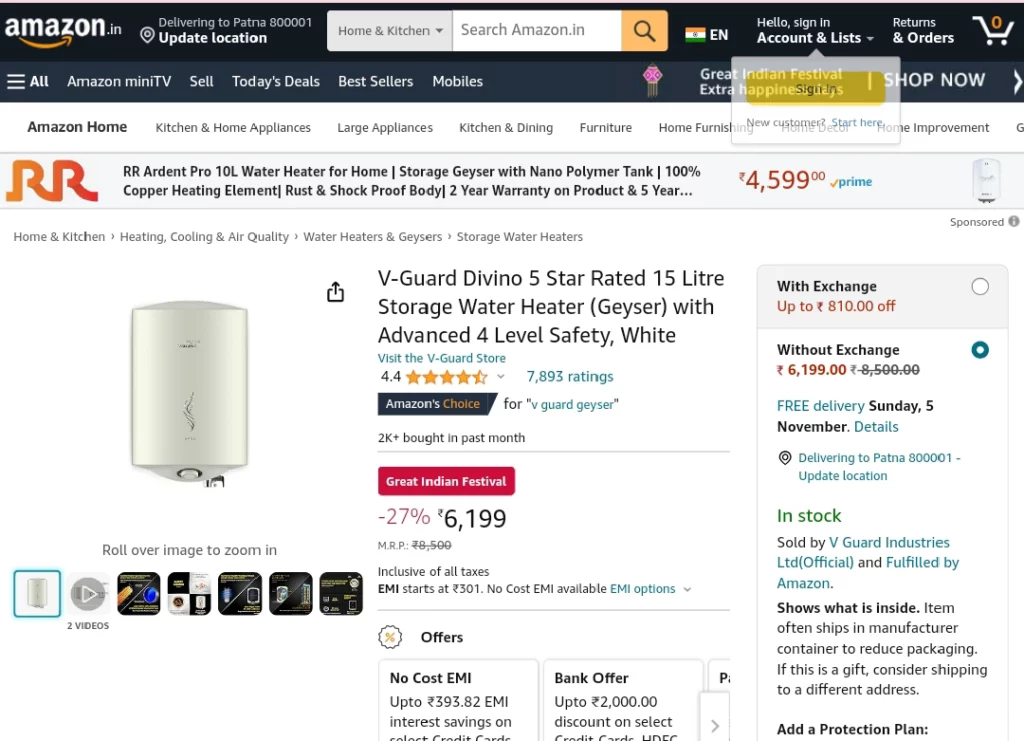Show next offers with the arrow
This screenshot has height=741, width=1024.
714,726
